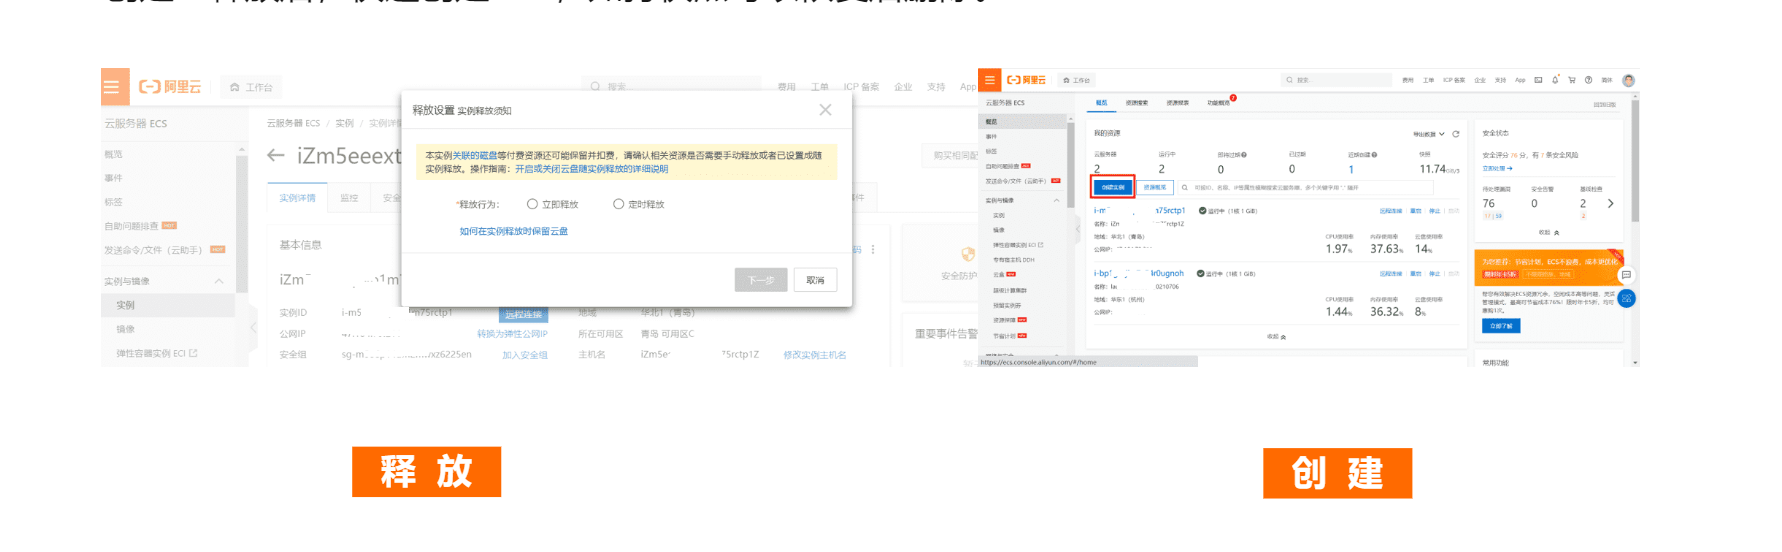1782x552 pixels.
Task: Open shopping cart icon on ECS overview header
Action: (1572, 80)
